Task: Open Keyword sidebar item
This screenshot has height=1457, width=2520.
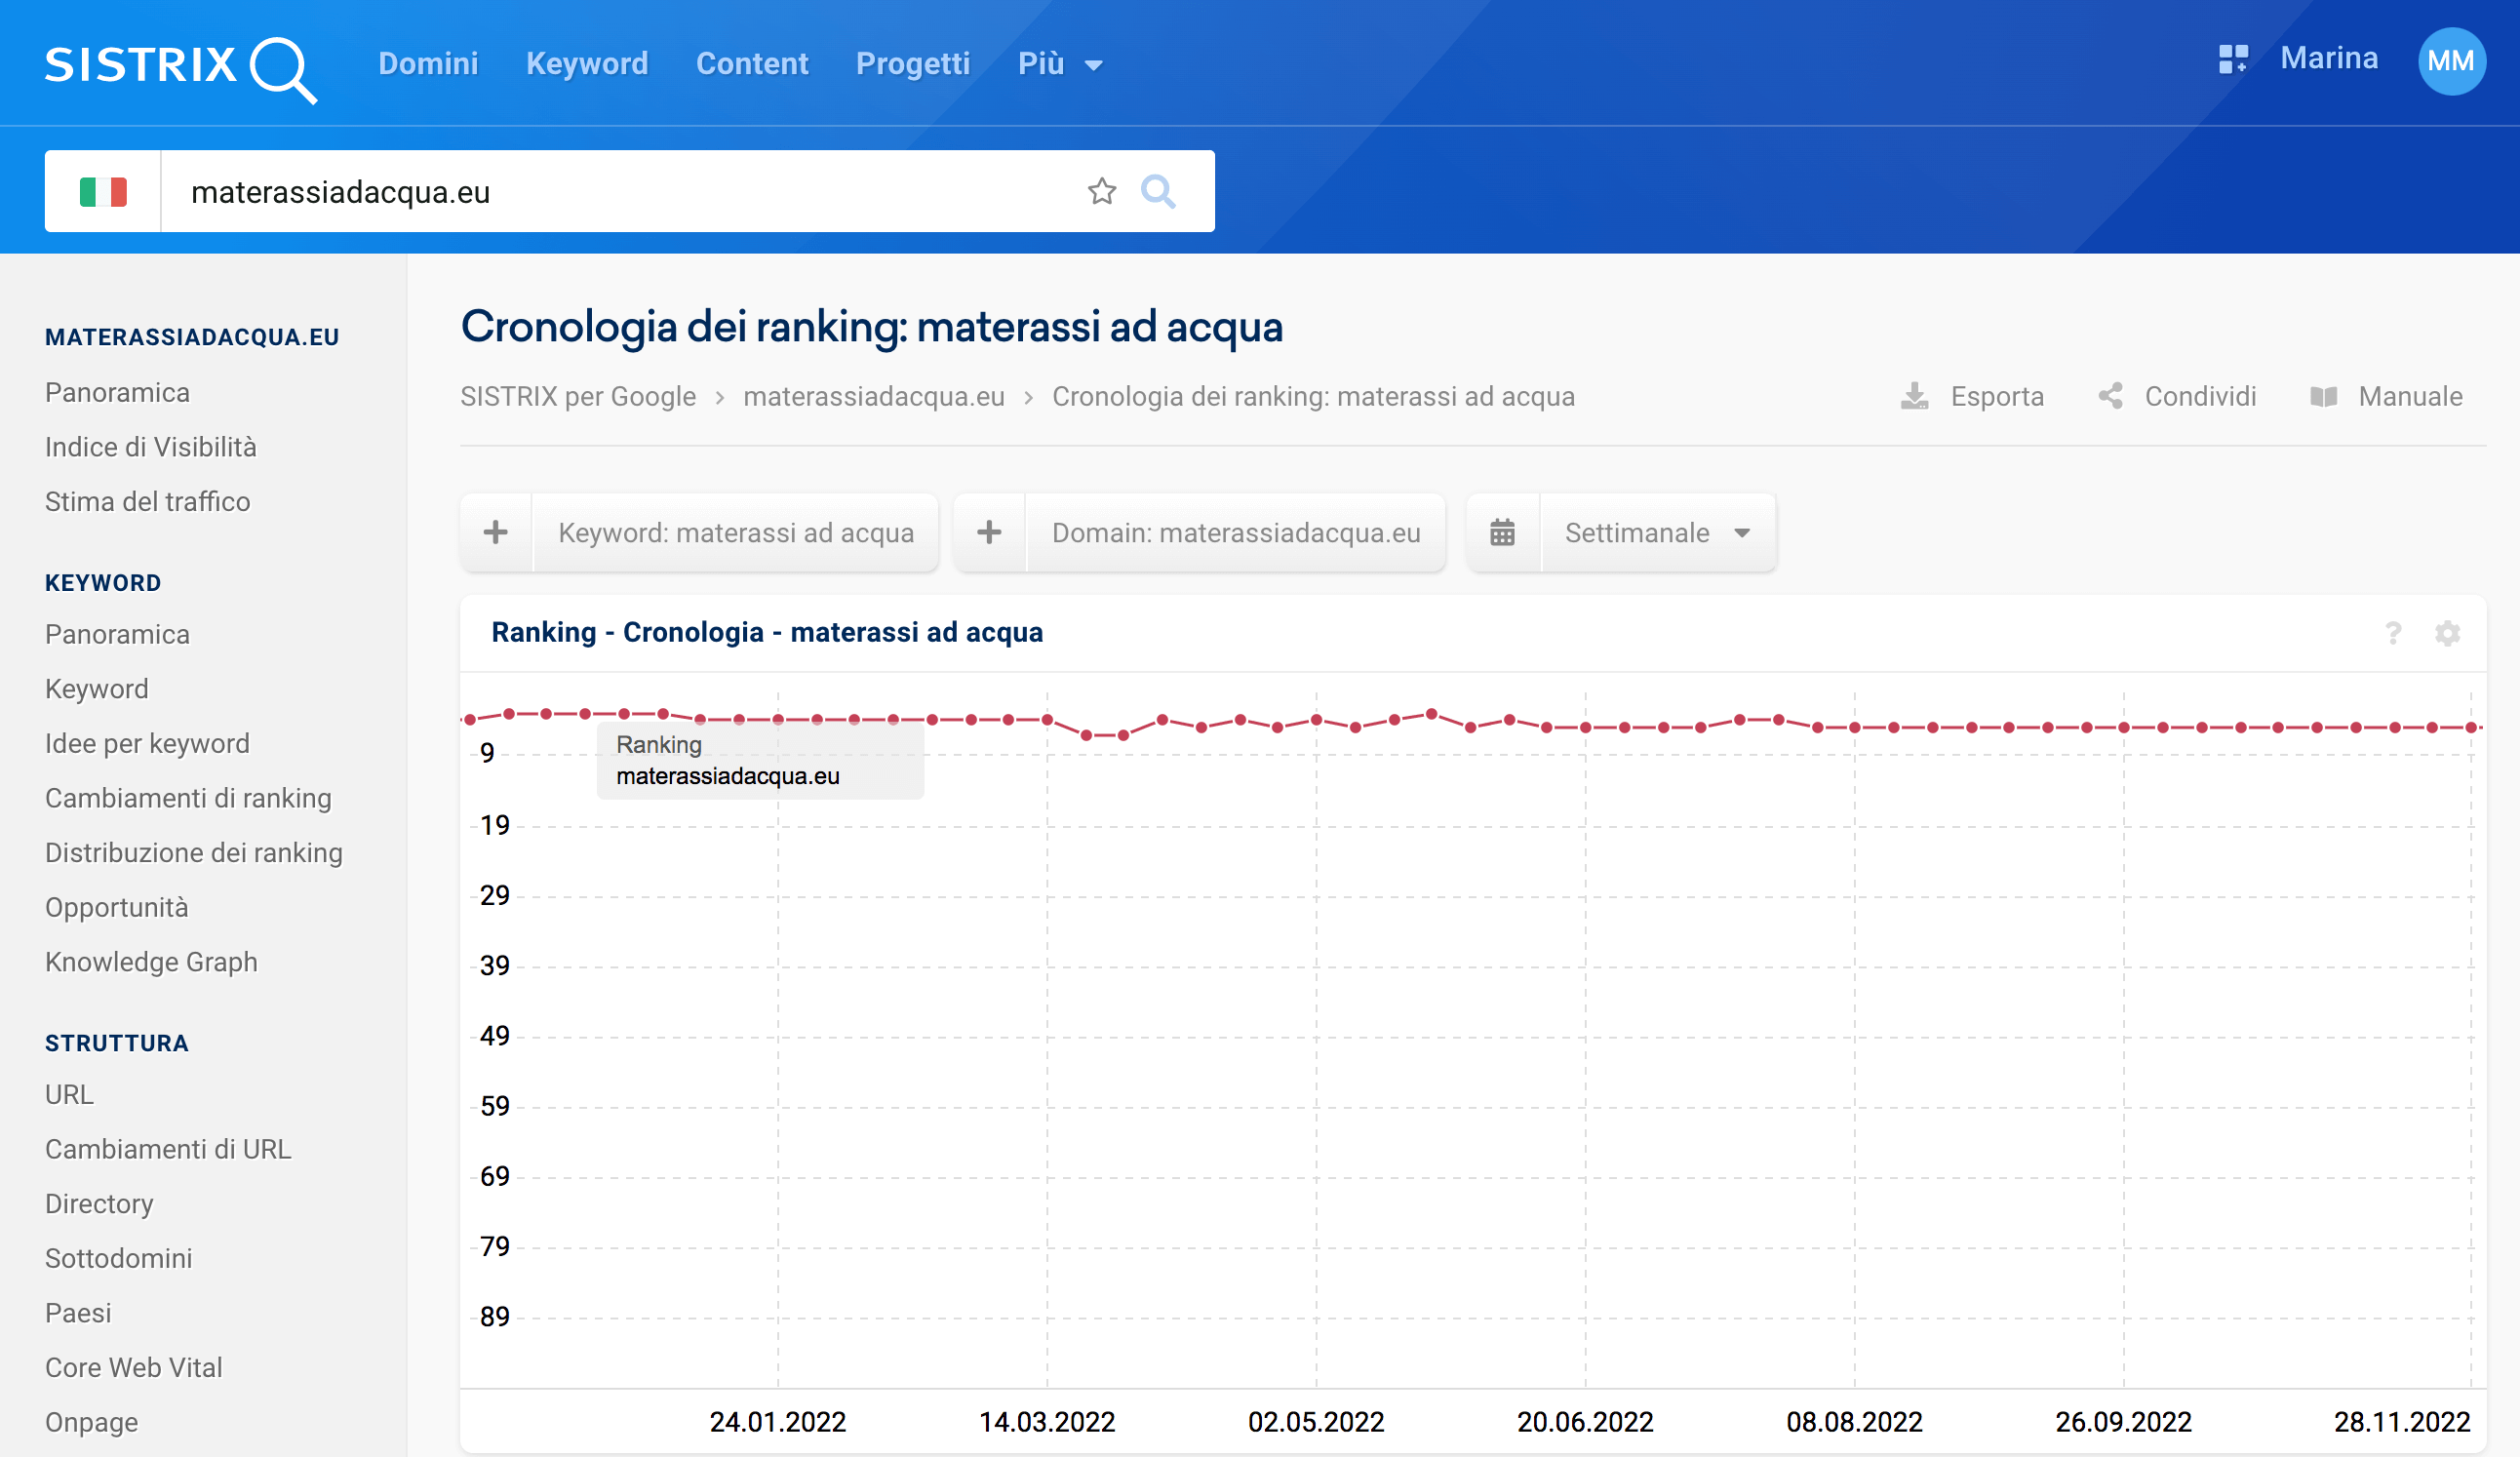Action: 96,689
